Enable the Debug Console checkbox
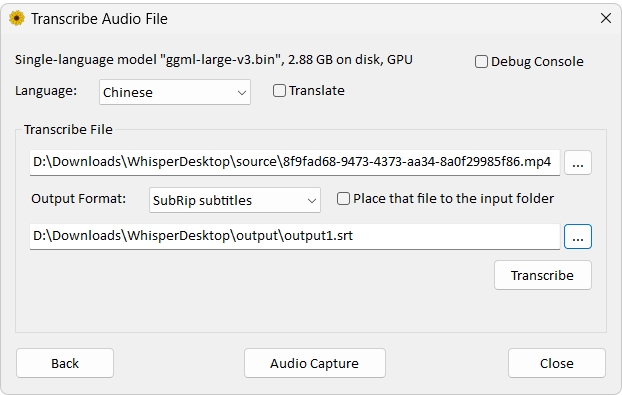Screen dimensions: 622x395 point(481,61)
